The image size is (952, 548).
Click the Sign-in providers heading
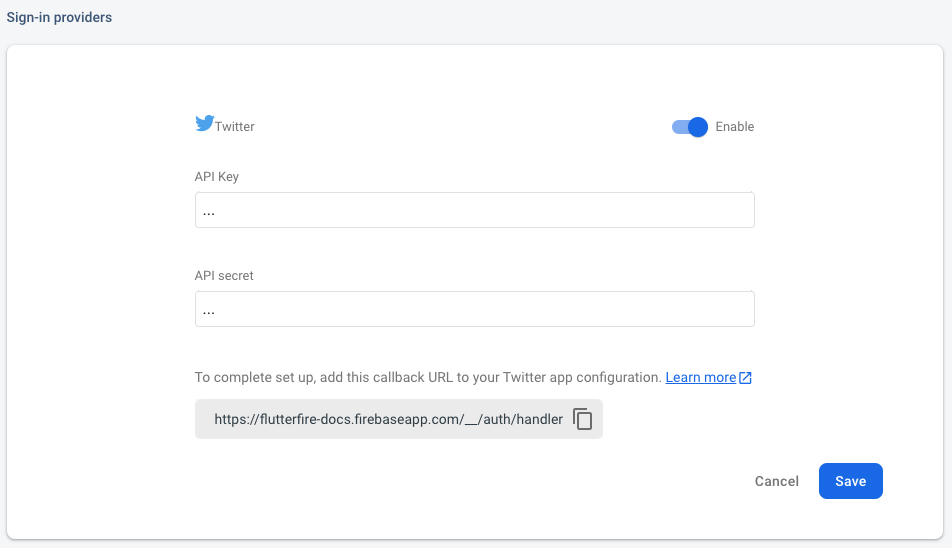pyautogui.click(x=60, y=17)
